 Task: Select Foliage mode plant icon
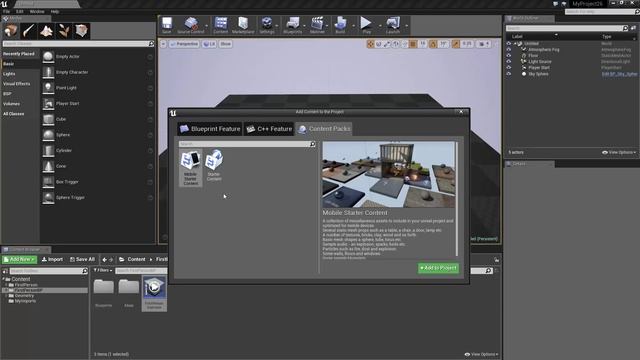(x=64, y=31)
